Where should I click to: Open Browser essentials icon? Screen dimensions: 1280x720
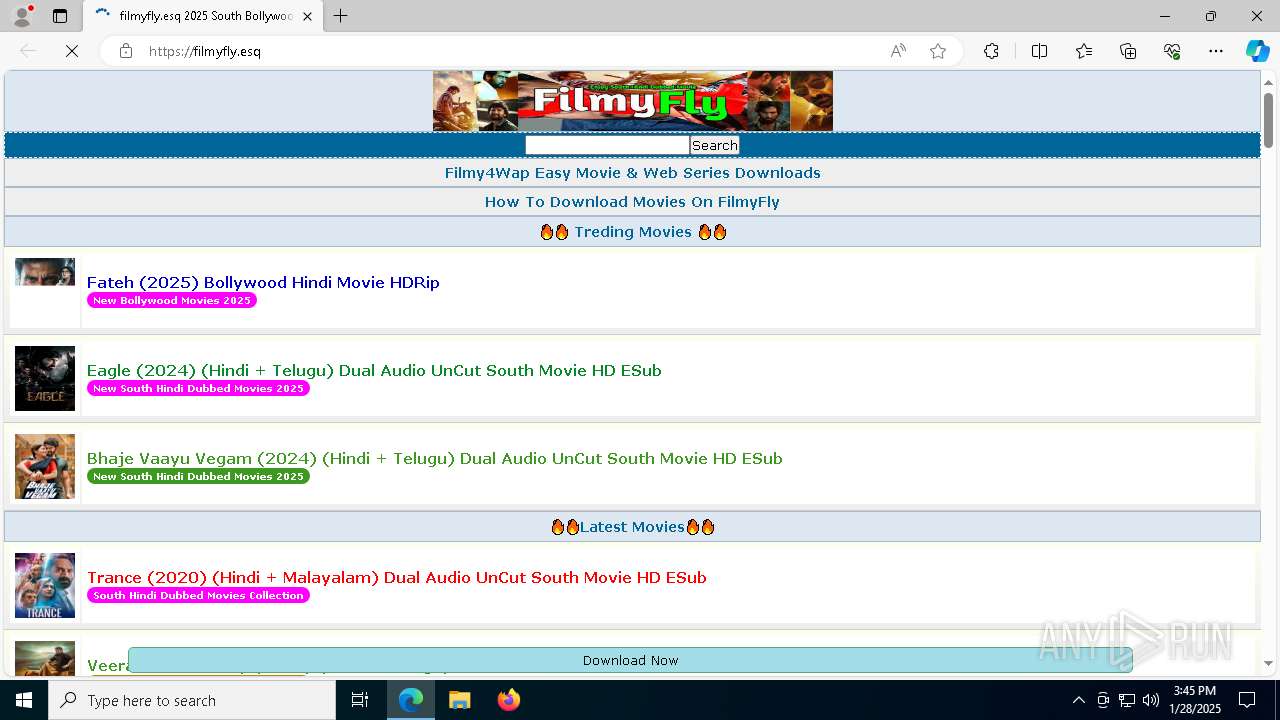tap(1172, 51)
